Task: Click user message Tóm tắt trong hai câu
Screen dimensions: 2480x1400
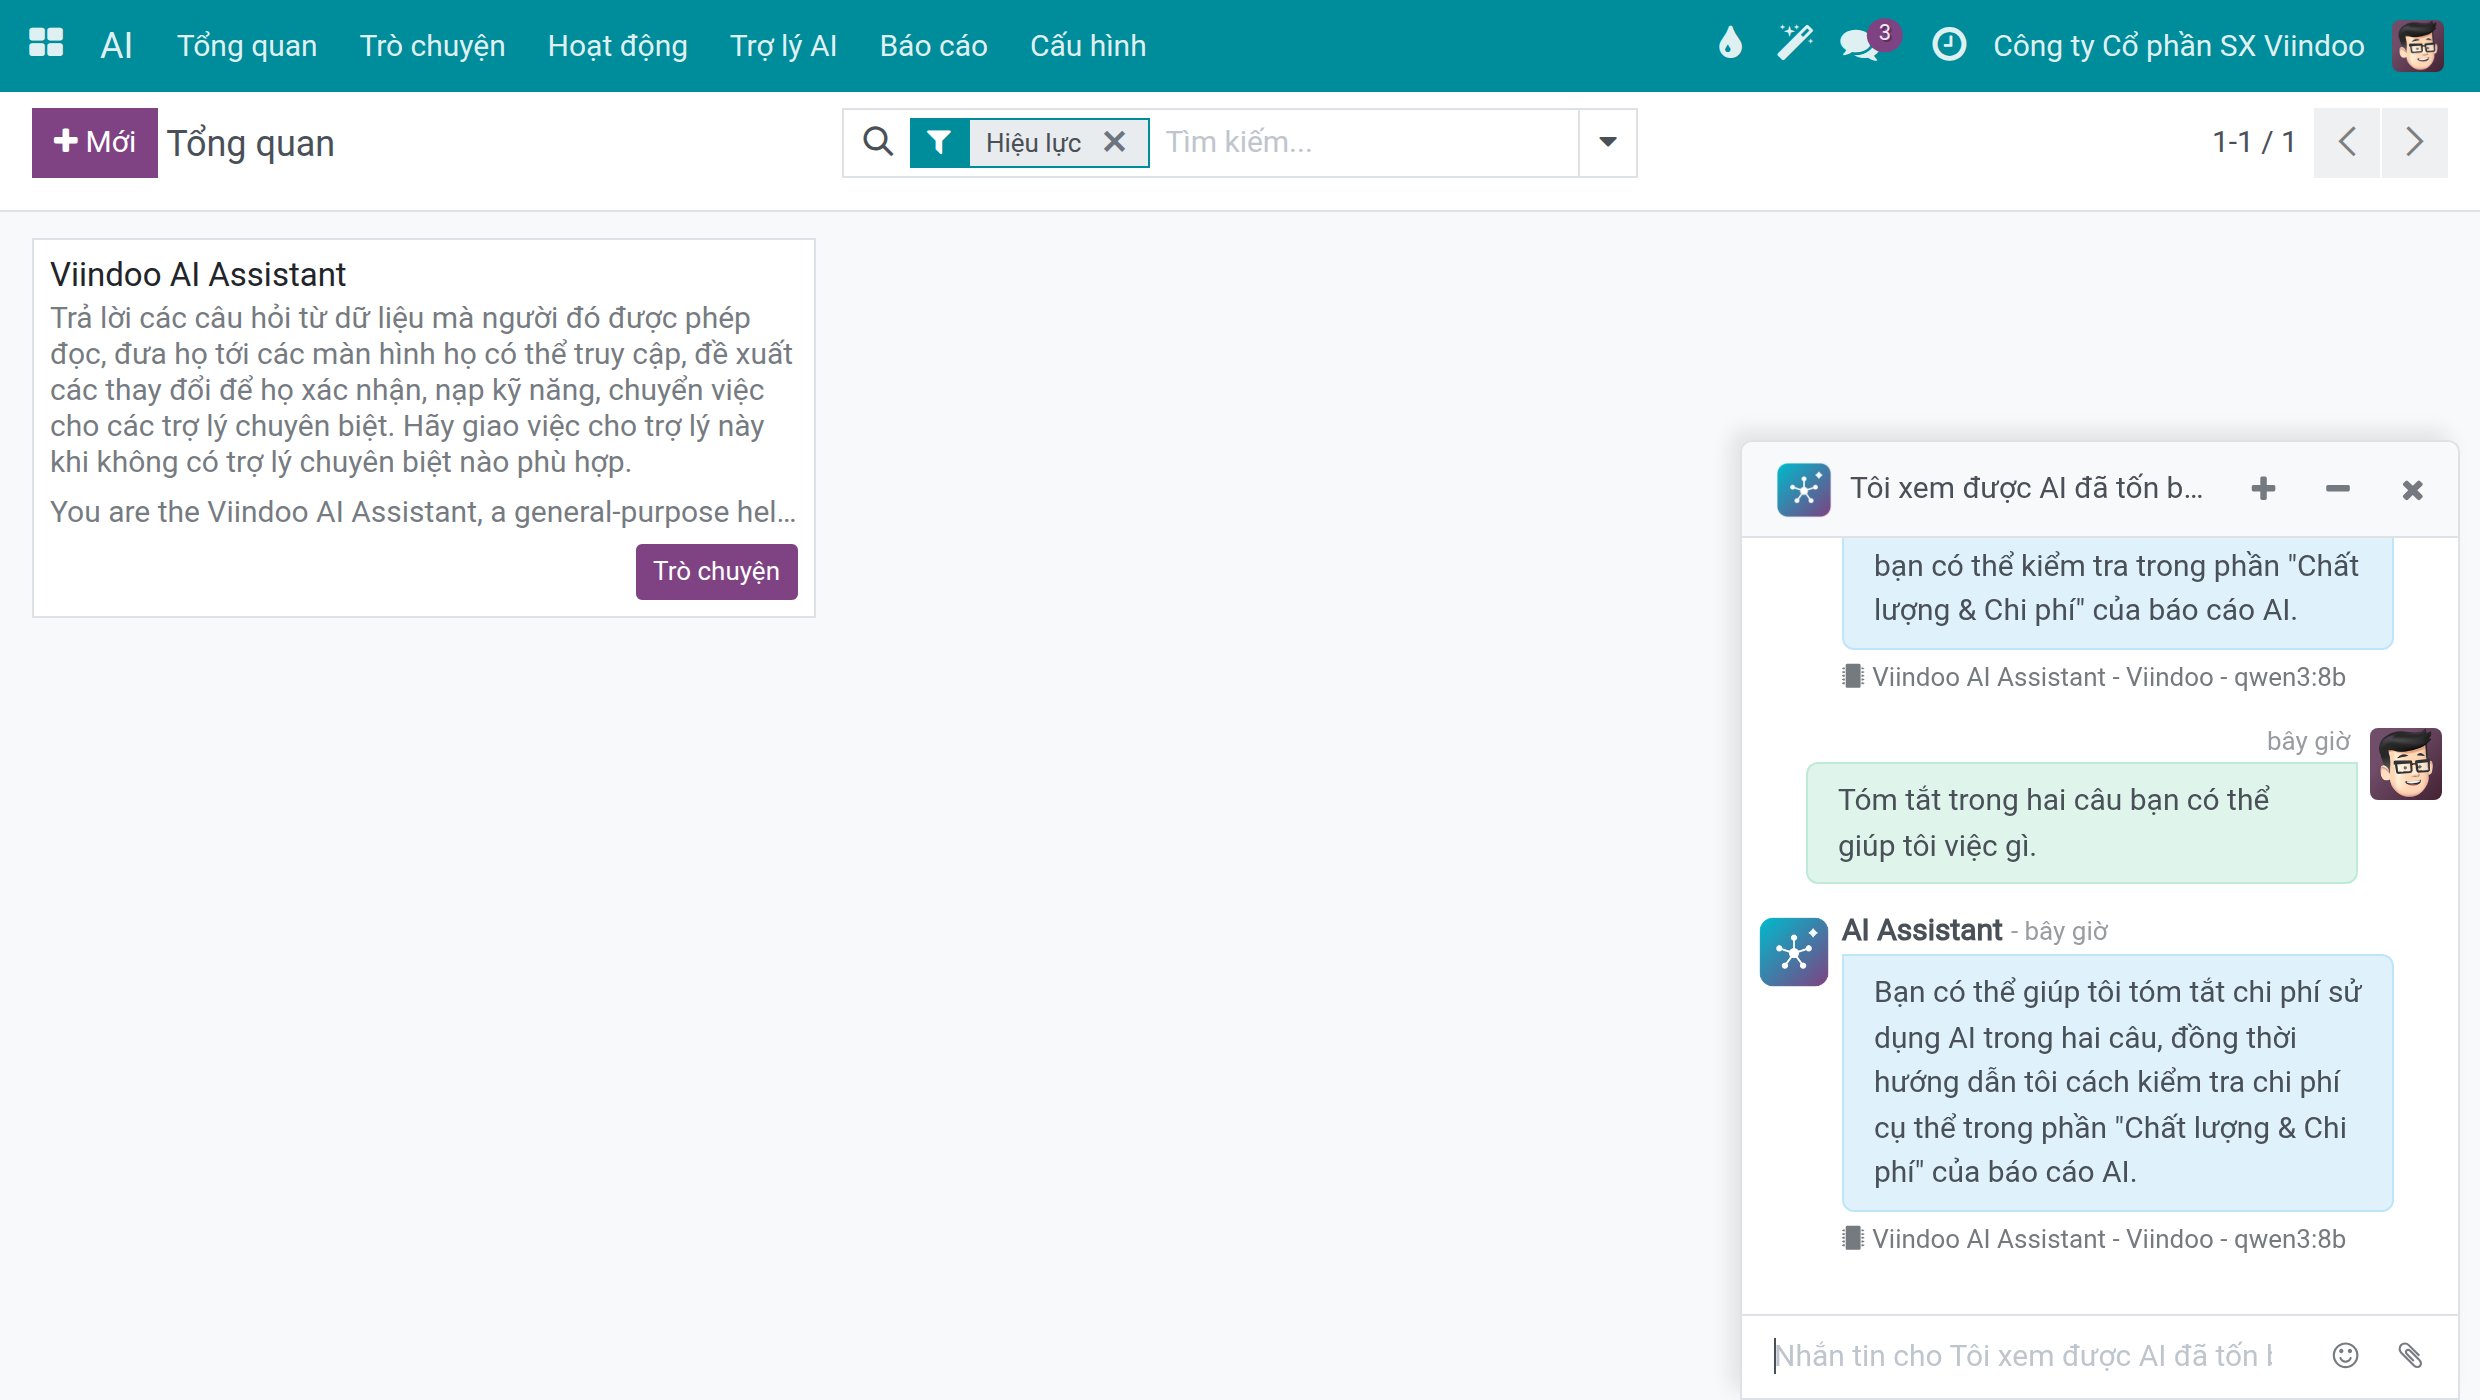Action: pos(2081,822)
